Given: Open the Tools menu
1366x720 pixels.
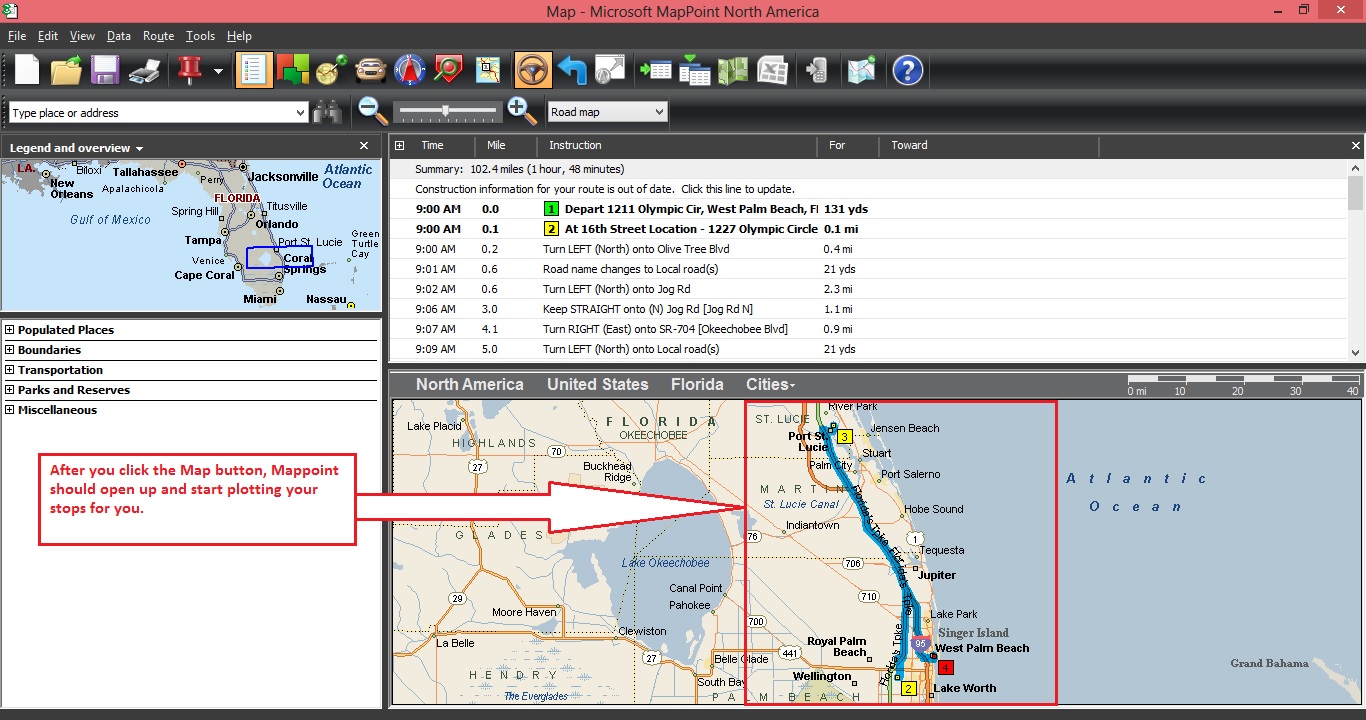Looking at the screenshot, I should [200, 36].
